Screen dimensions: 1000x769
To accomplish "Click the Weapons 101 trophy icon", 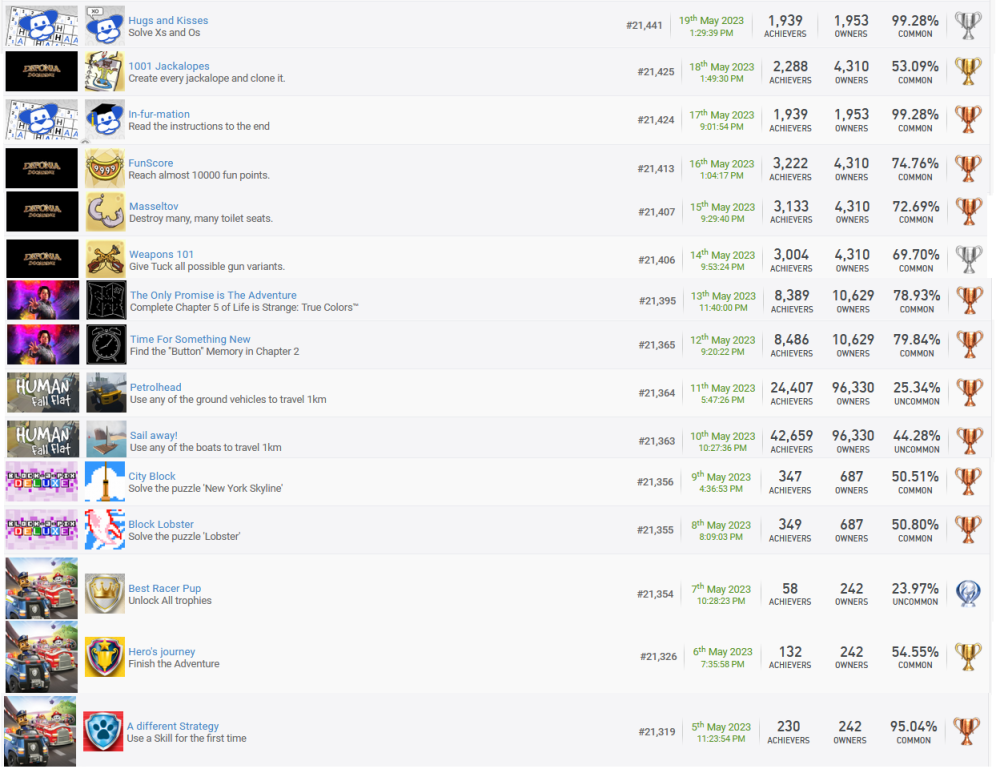I will (105, 260).
